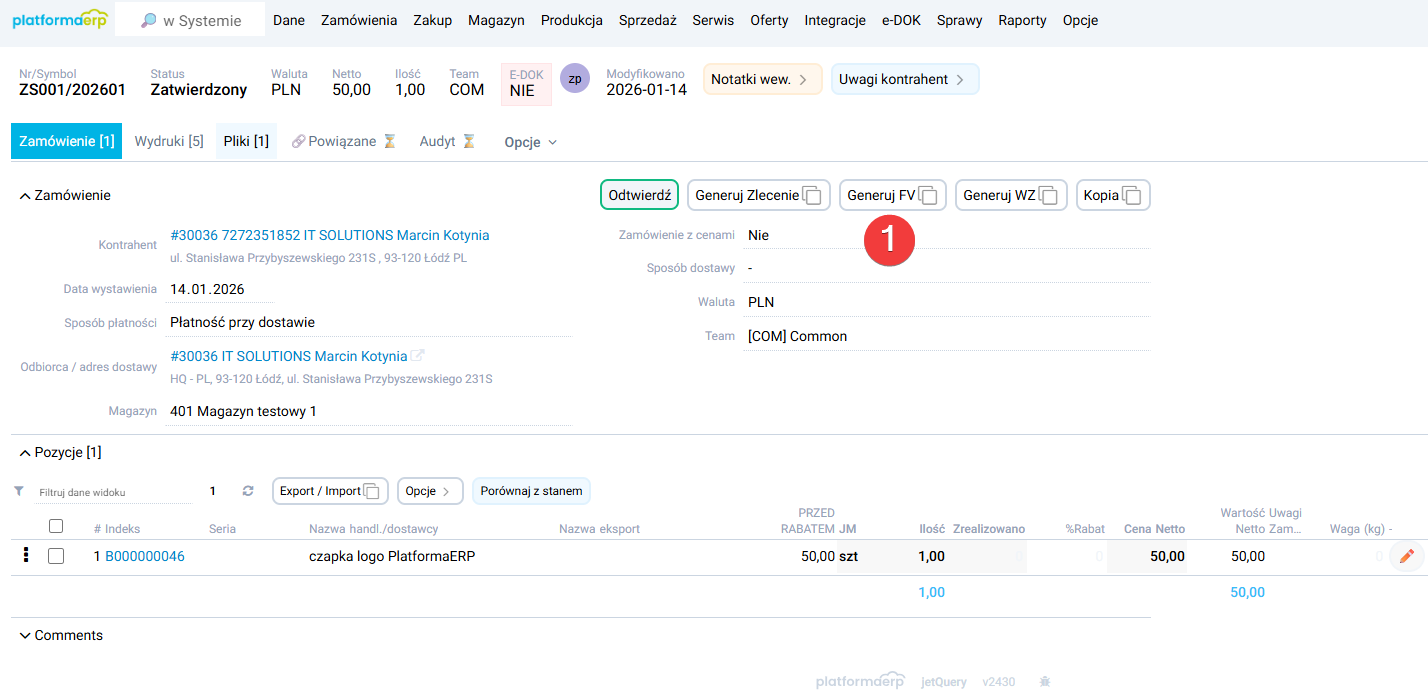Click the filter funnel icon
This screenshot has height=695, width=1428.
19,491
